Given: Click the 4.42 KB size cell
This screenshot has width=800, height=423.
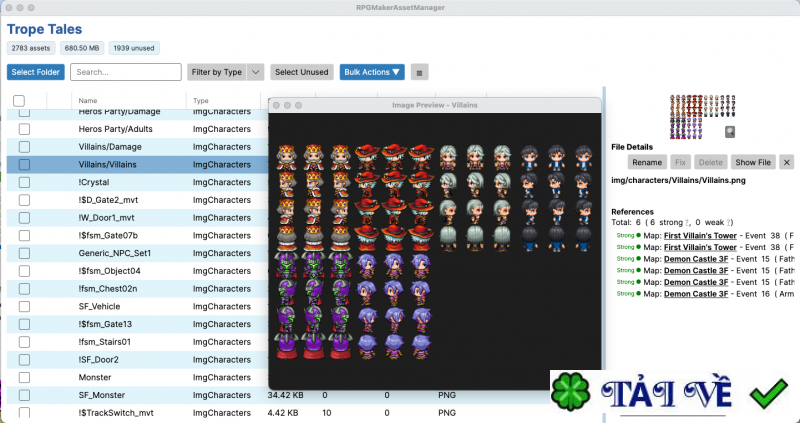Looking at the screenshot, I should 283,413.
